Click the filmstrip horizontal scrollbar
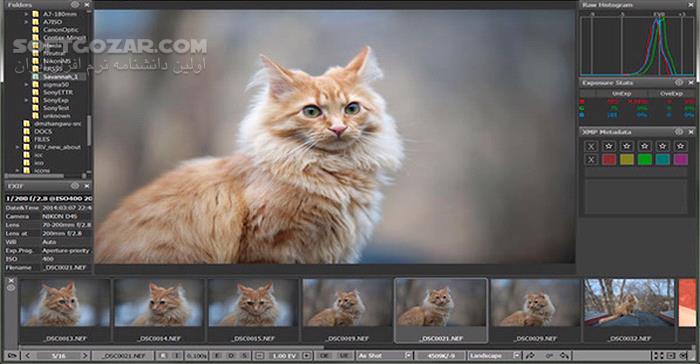Screen dimensions: 700x364 pos(172,347)
